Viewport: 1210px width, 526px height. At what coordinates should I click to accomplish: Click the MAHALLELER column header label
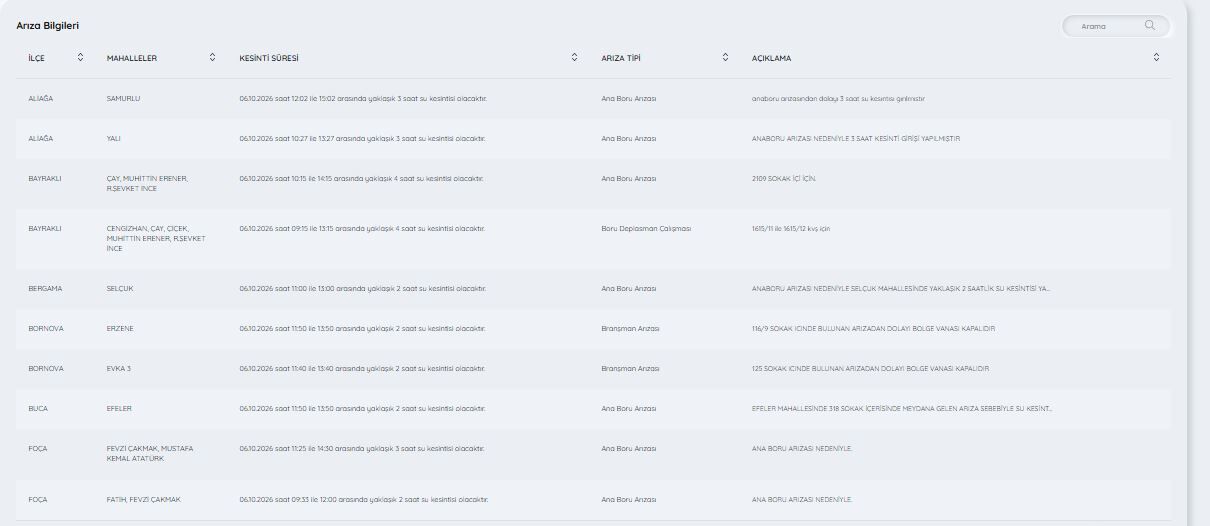132,58
